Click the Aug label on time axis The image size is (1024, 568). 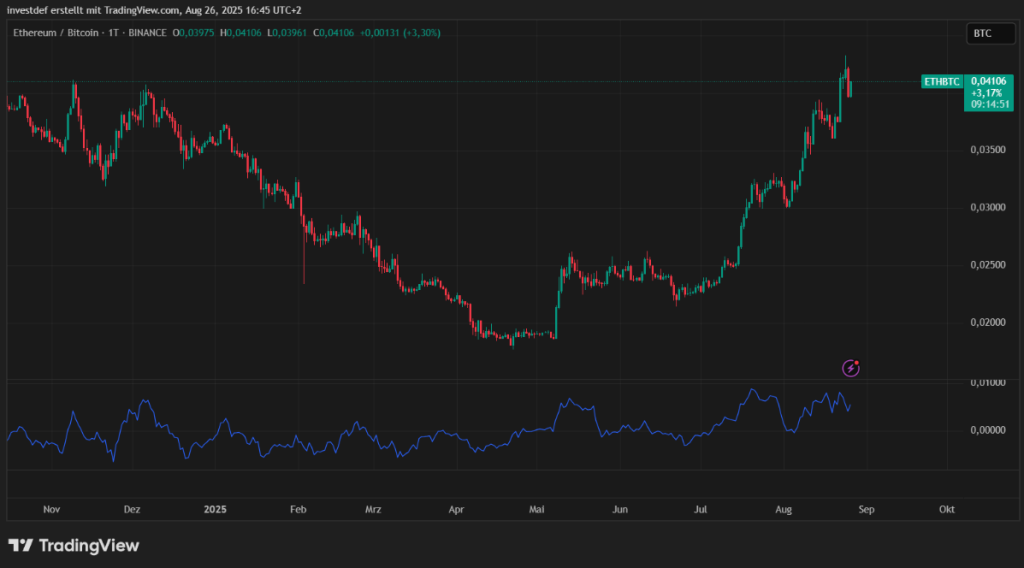(783, 509)
